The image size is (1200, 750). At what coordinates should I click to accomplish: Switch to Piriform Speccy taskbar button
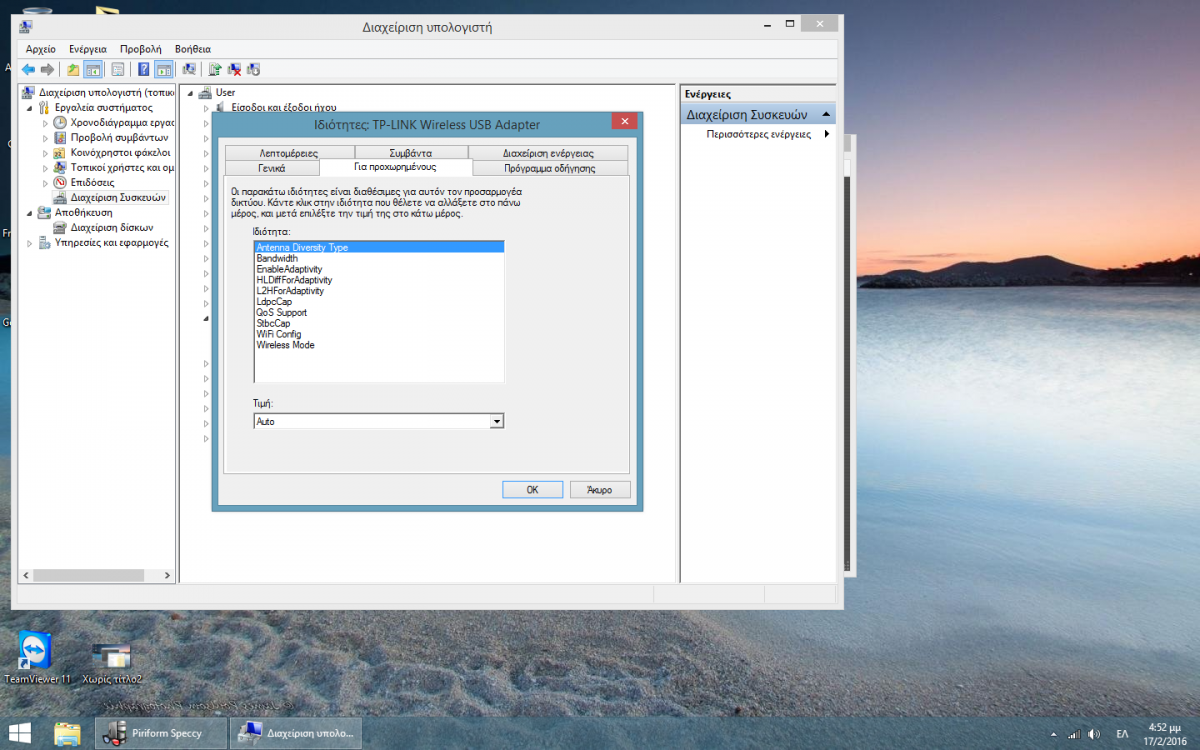point(162,733)
